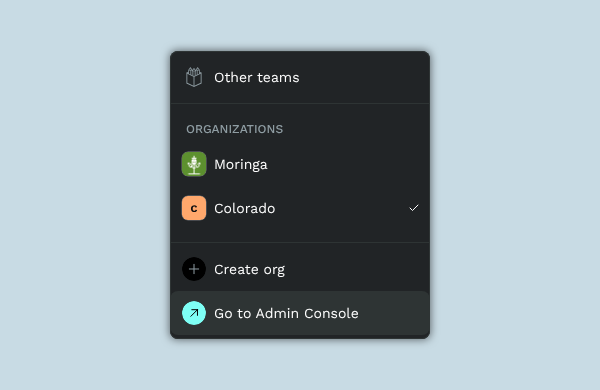Choose the Create org option

pos(300,269)
